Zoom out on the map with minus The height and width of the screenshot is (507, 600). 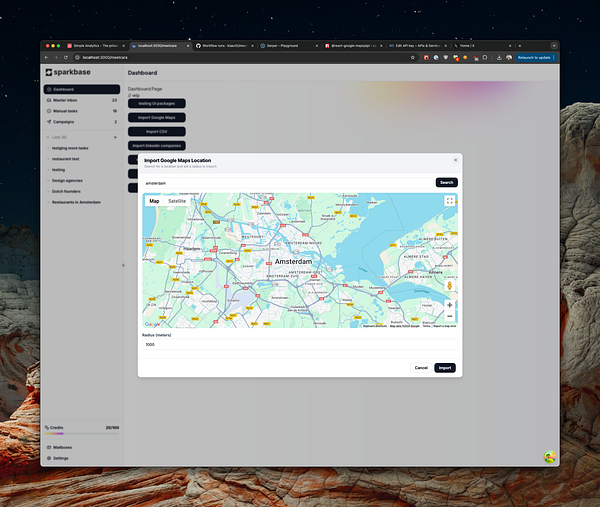pyautogui.click(x=450, y=316)
